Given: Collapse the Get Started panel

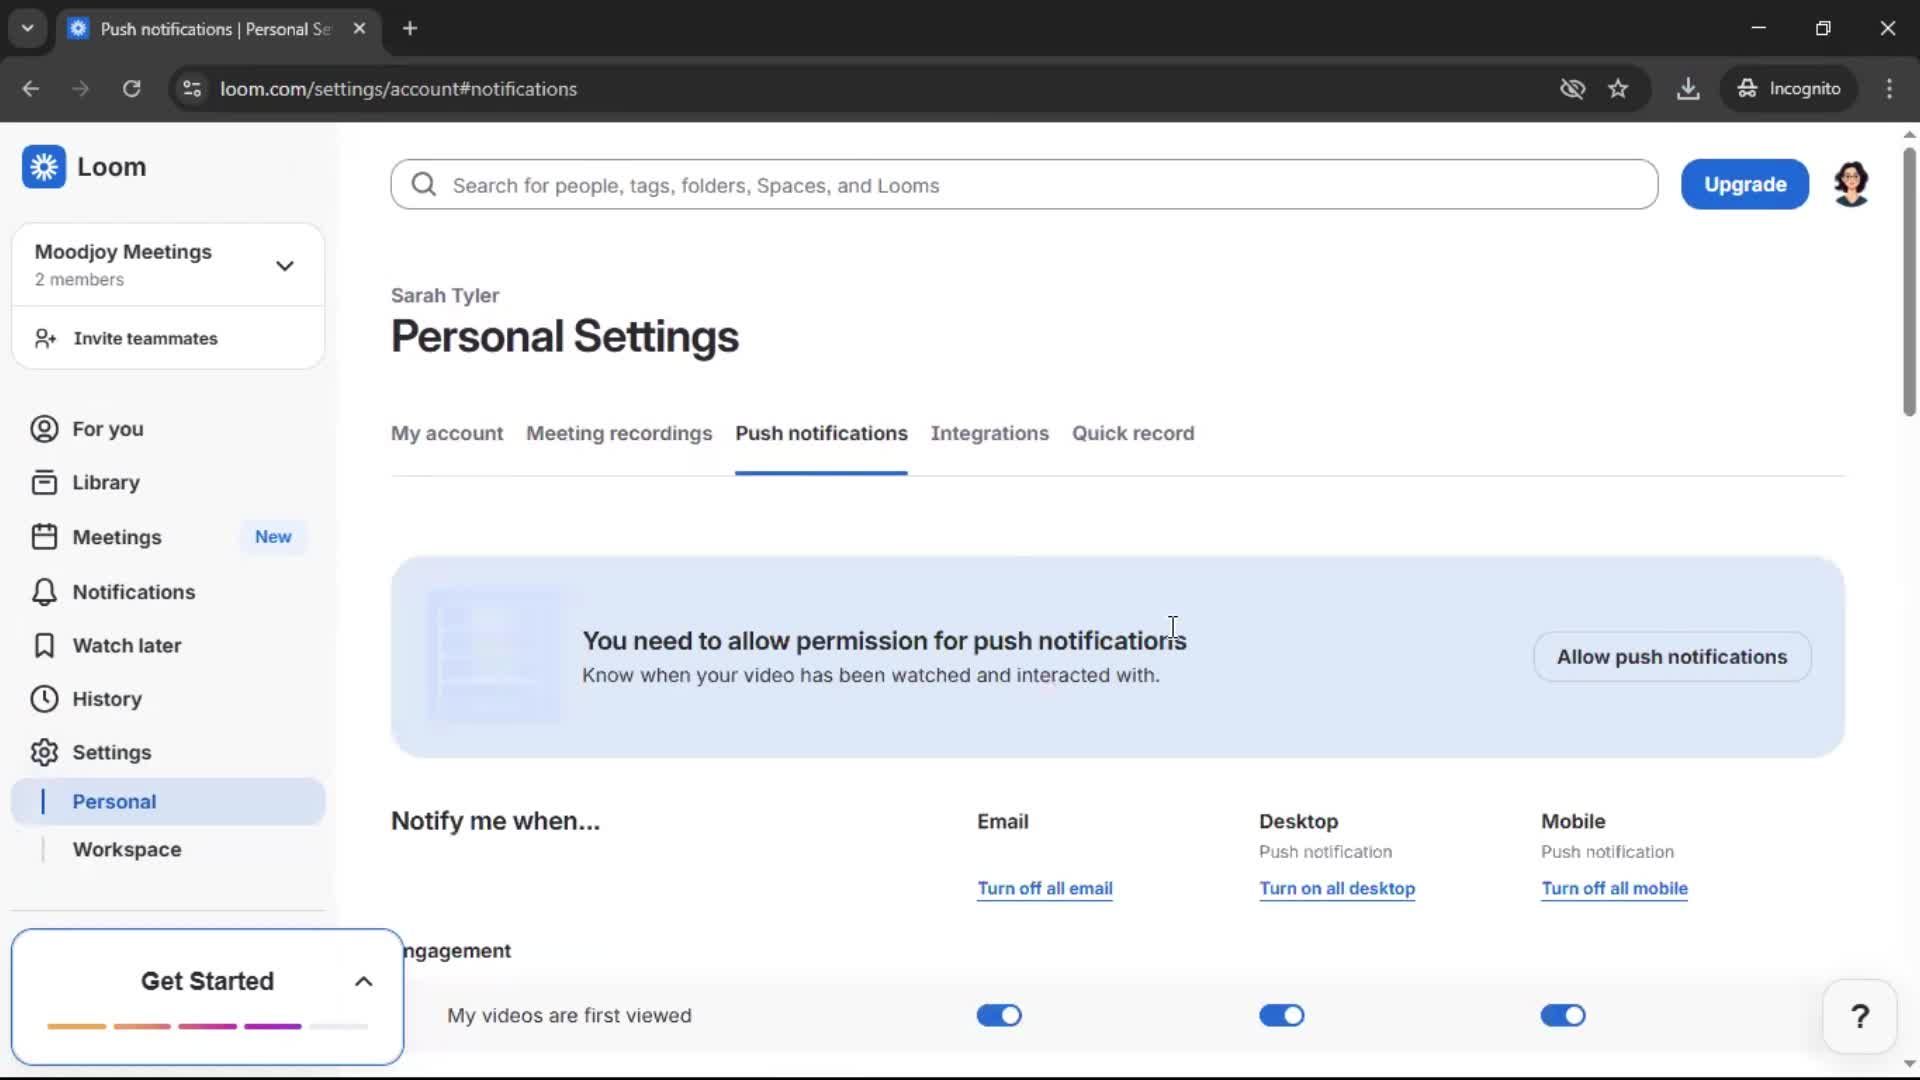Looking at the screenshot, I should click(x=362, y=981).
